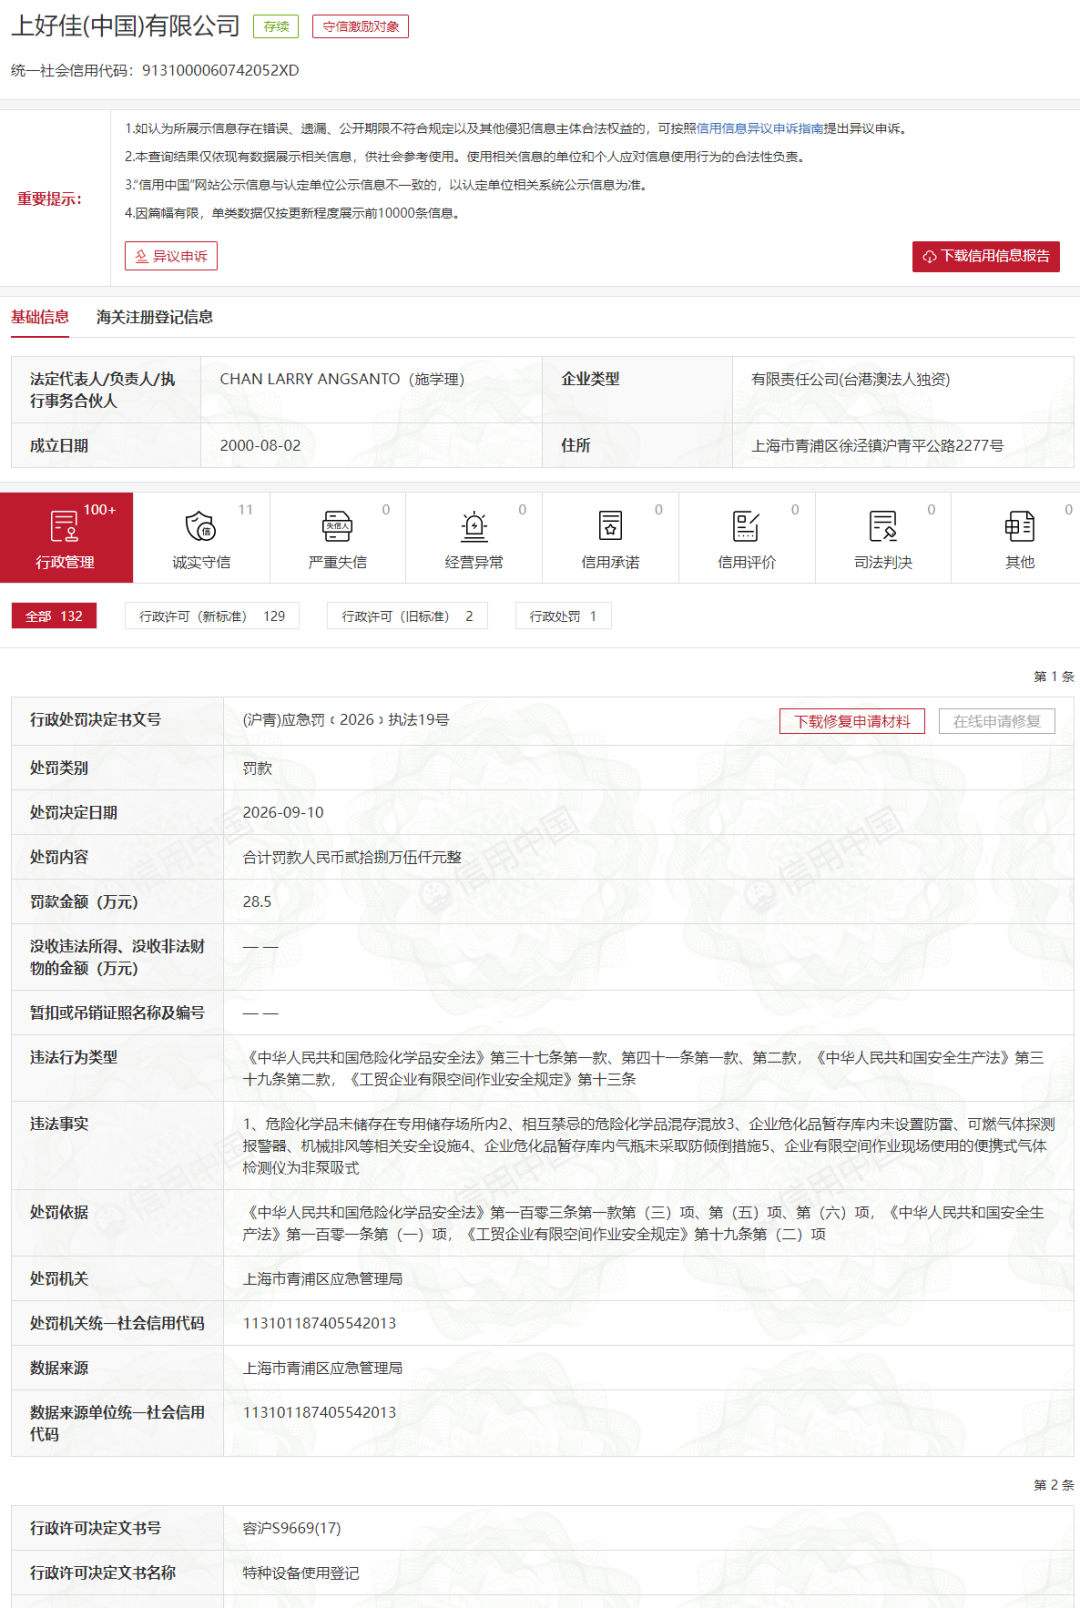Open the 信用承诺 document icon

610,525
